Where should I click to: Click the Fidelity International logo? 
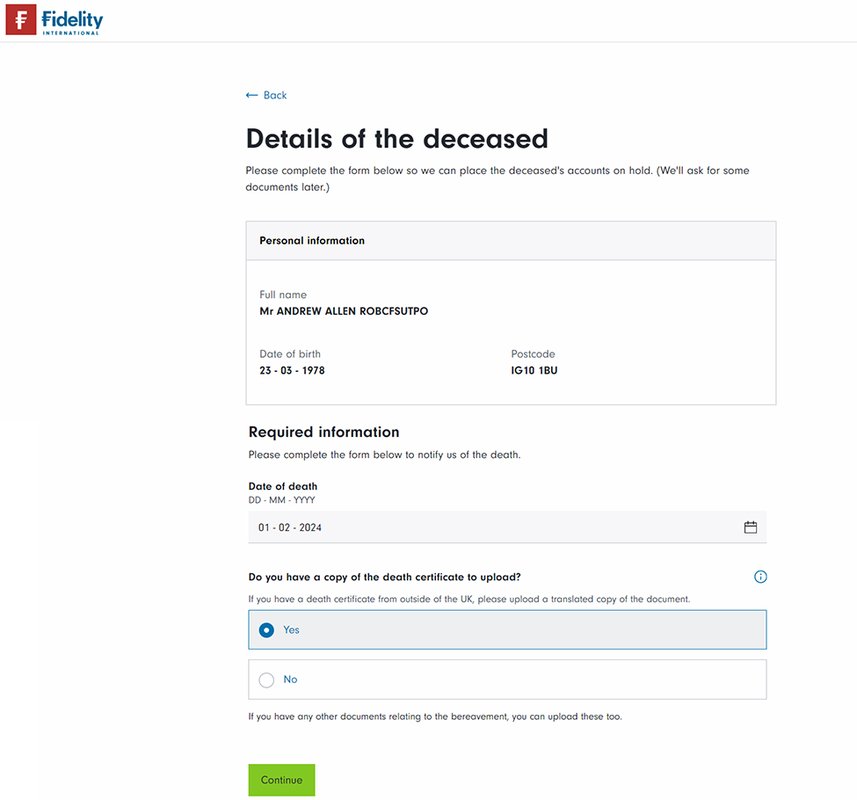(x=55, y=20)
